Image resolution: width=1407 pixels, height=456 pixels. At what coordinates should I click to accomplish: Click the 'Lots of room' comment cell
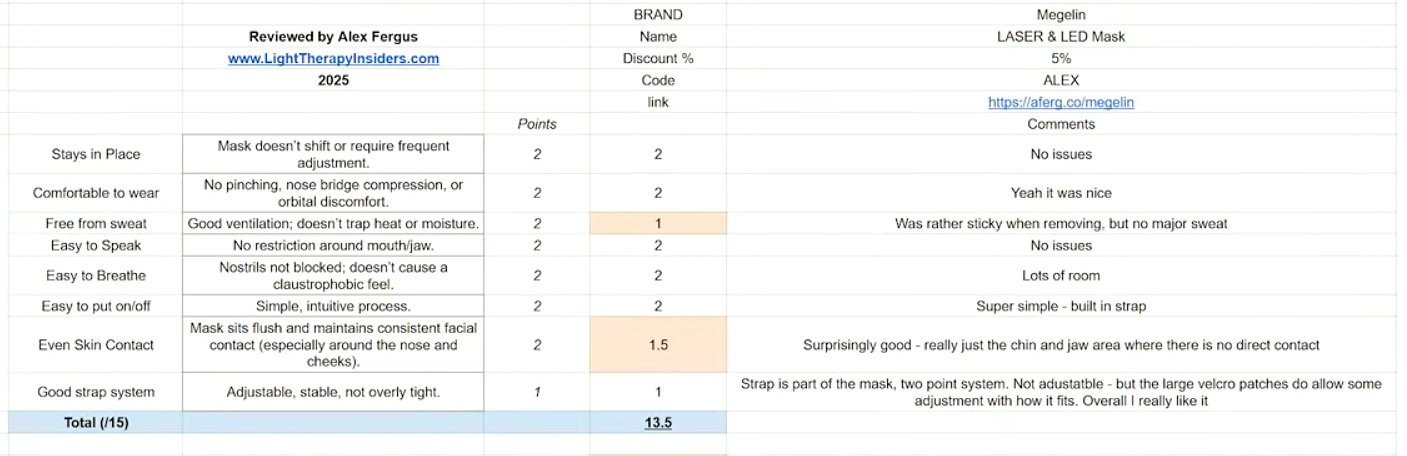pyautogui.click(x=1061, y=276)
